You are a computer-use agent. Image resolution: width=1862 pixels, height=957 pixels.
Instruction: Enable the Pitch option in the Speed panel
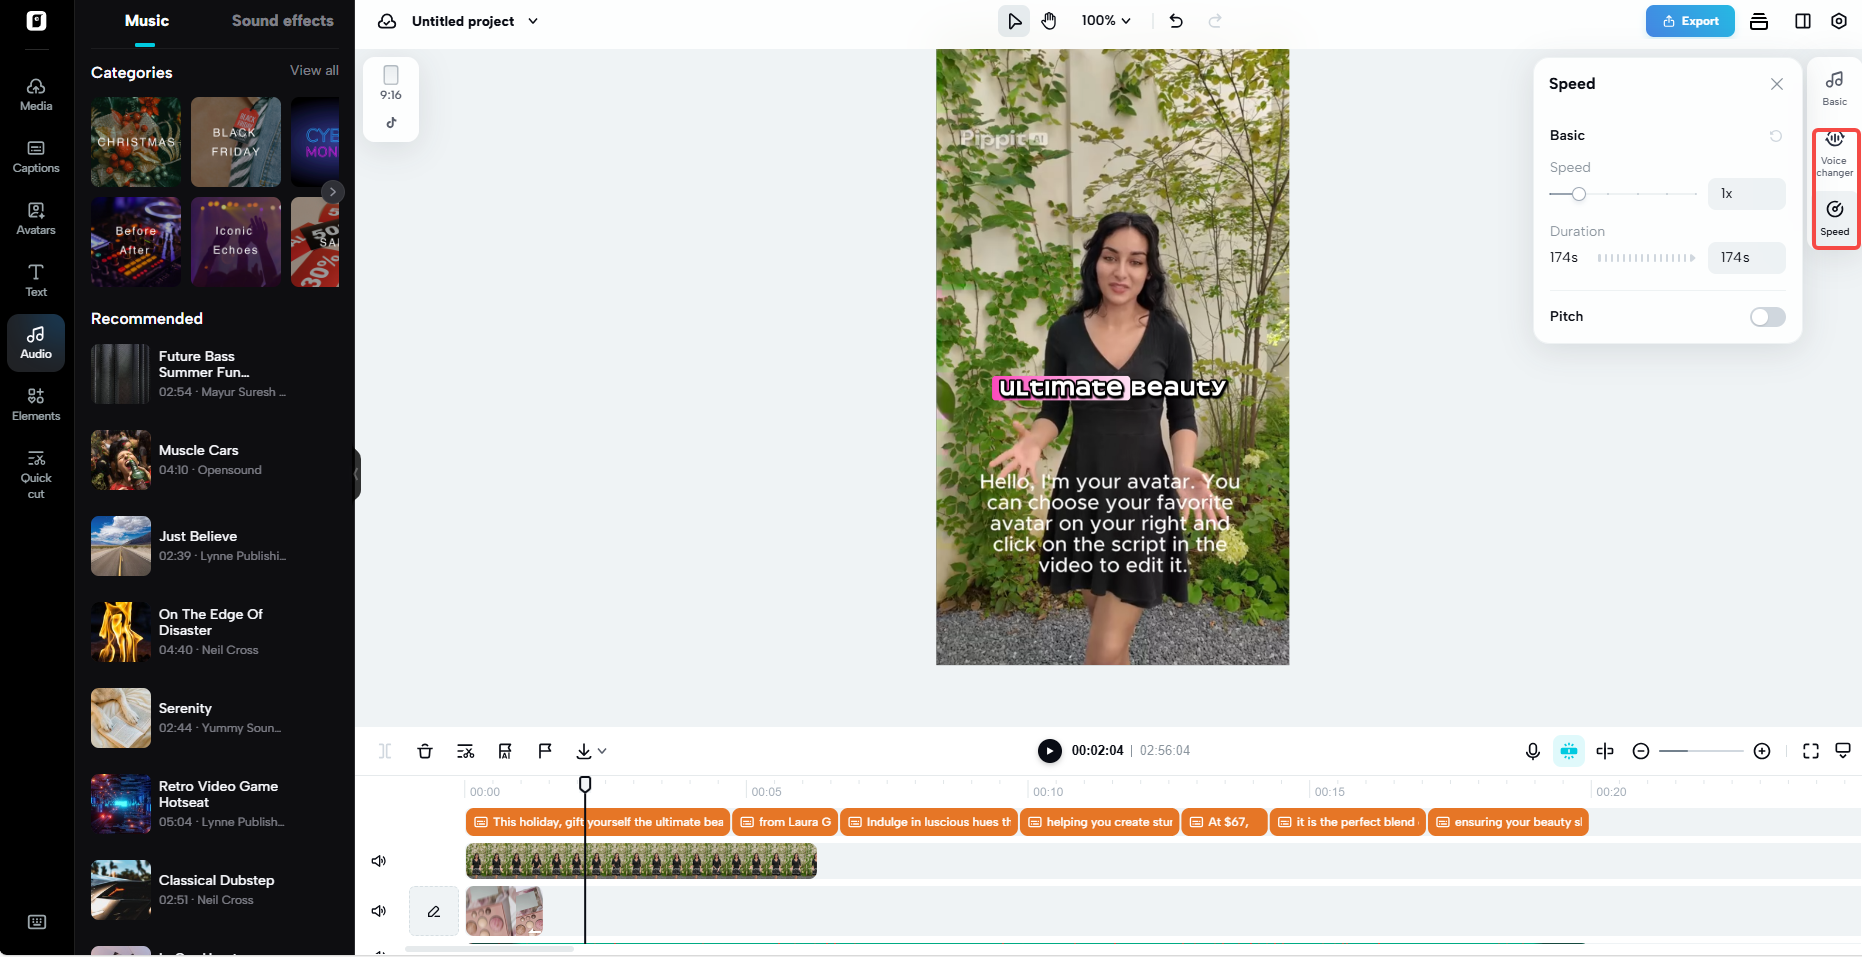click(1767, 316)
